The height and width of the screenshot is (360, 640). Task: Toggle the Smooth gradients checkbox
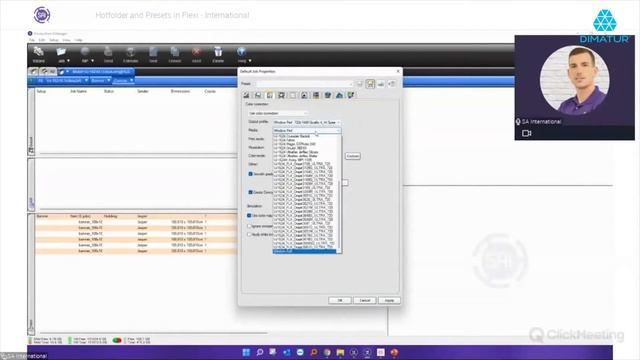250,174
